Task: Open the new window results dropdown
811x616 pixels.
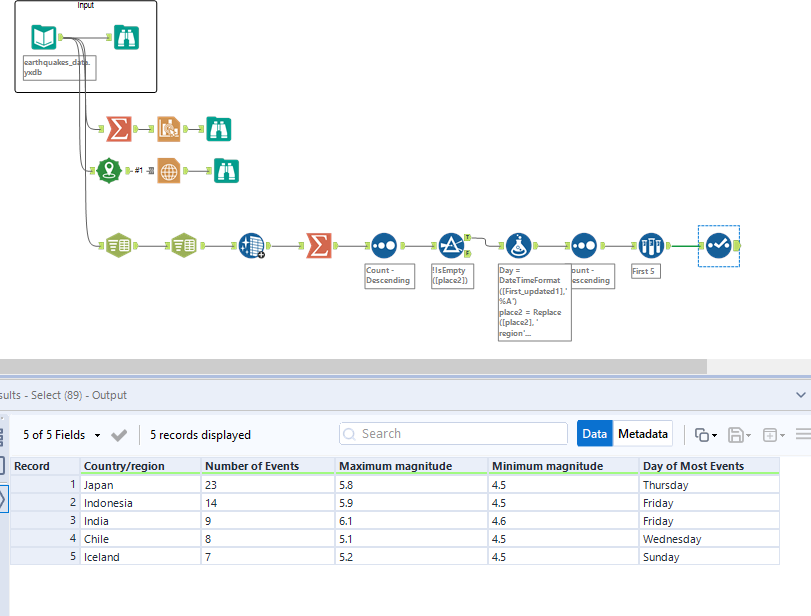Action: pos(774,435)
